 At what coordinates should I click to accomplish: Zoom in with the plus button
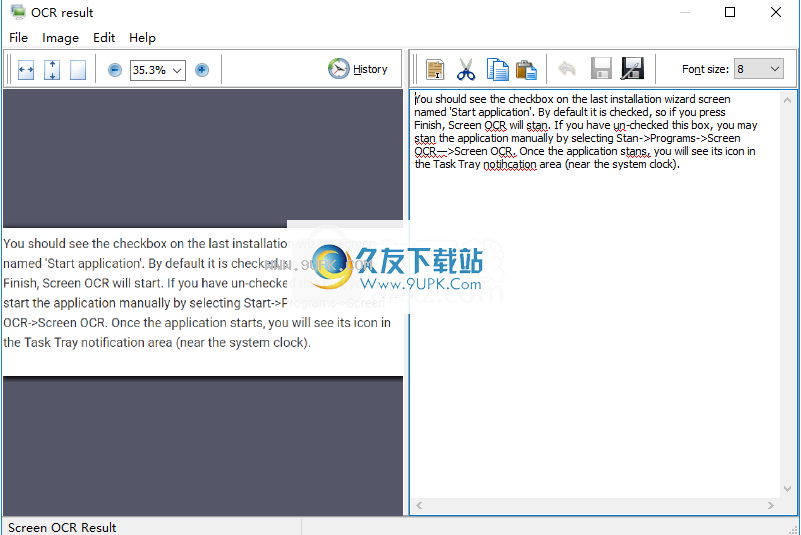(x=202, y=70)
